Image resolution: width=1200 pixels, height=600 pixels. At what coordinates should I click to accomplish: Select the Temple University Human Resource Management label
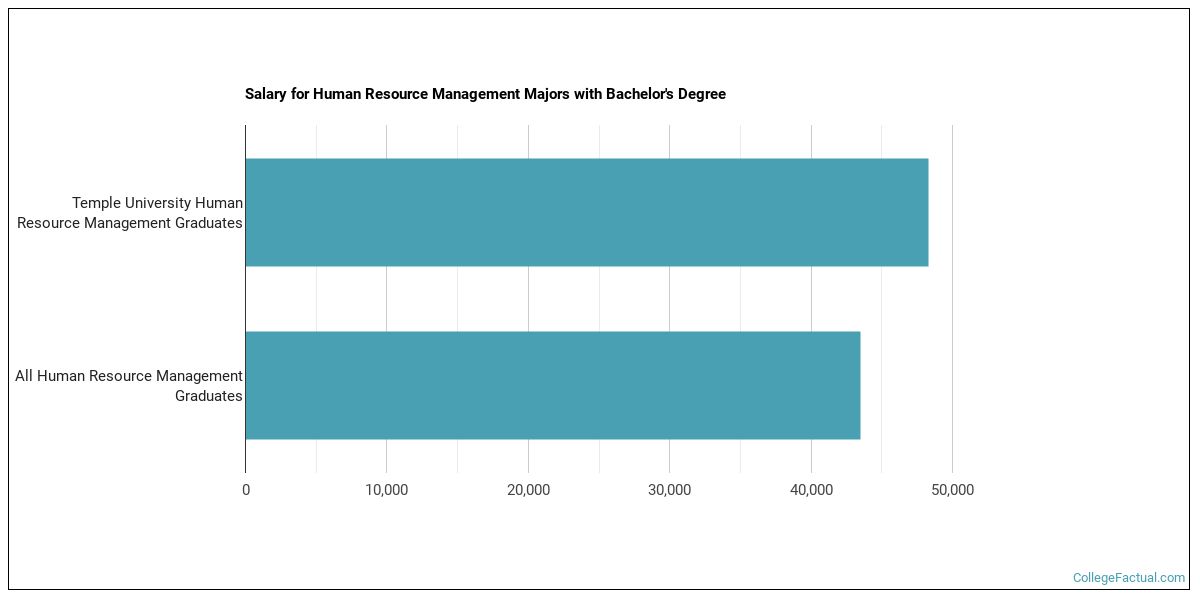point(130,213)
